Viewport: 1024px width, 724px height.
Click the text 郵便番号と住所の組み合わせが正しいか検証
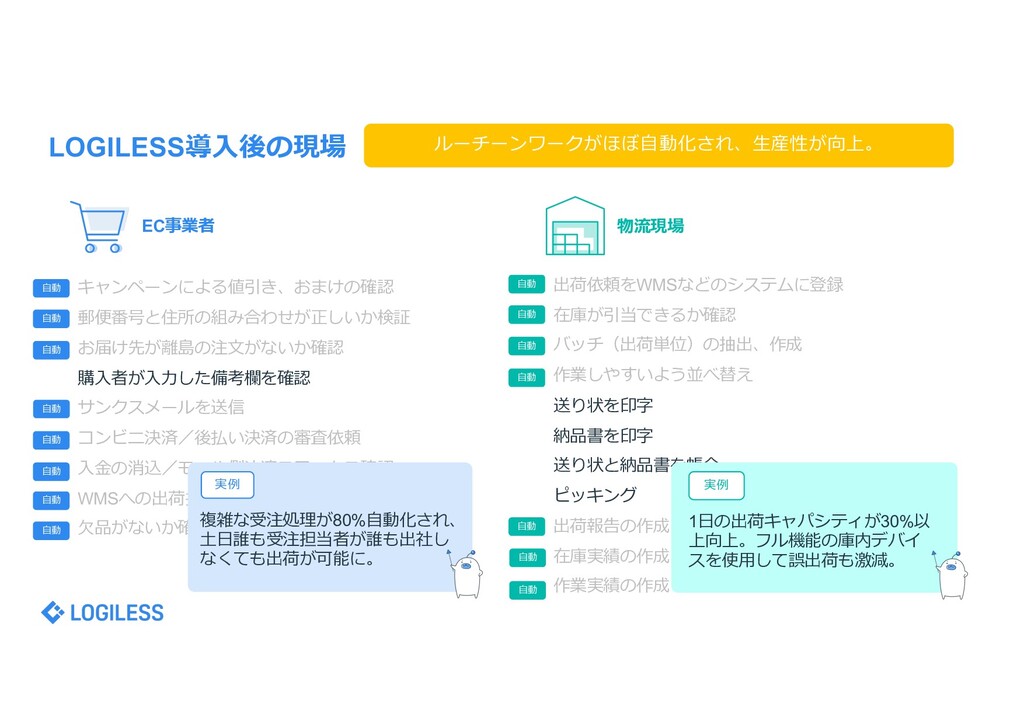pyautogui.click(x=244, y=317)
